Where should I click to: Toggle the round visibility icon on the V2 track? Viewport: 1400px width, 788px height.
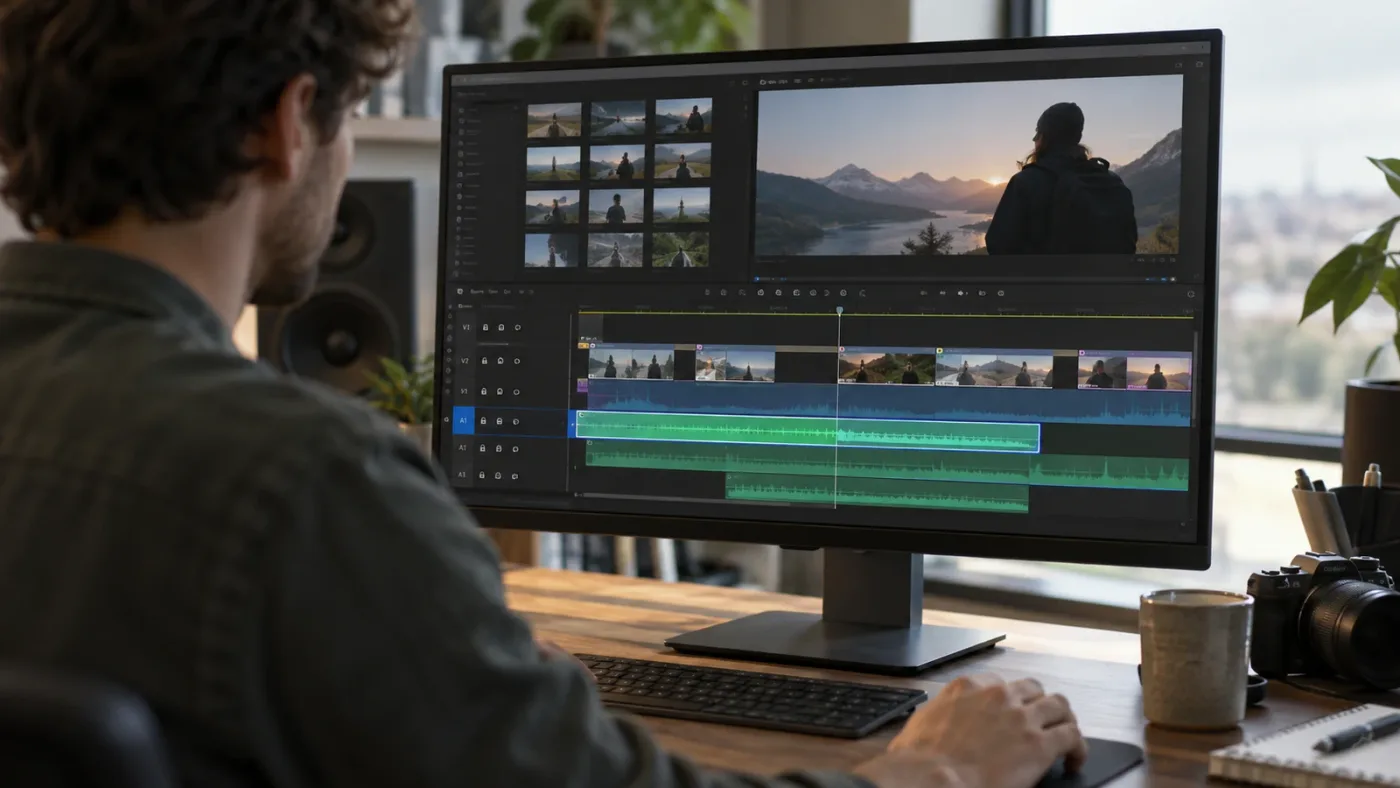pos(517,361)
